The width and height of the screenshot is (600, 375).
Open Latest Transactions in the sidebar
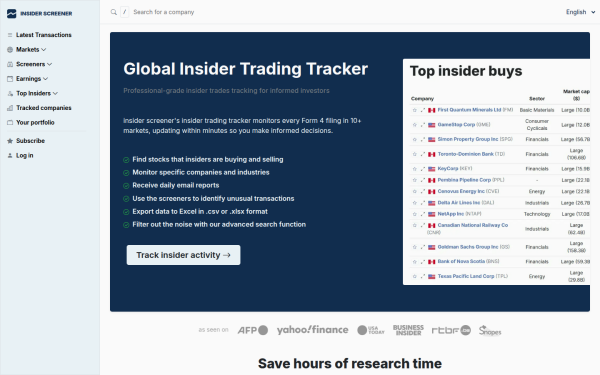pos(44,35)
